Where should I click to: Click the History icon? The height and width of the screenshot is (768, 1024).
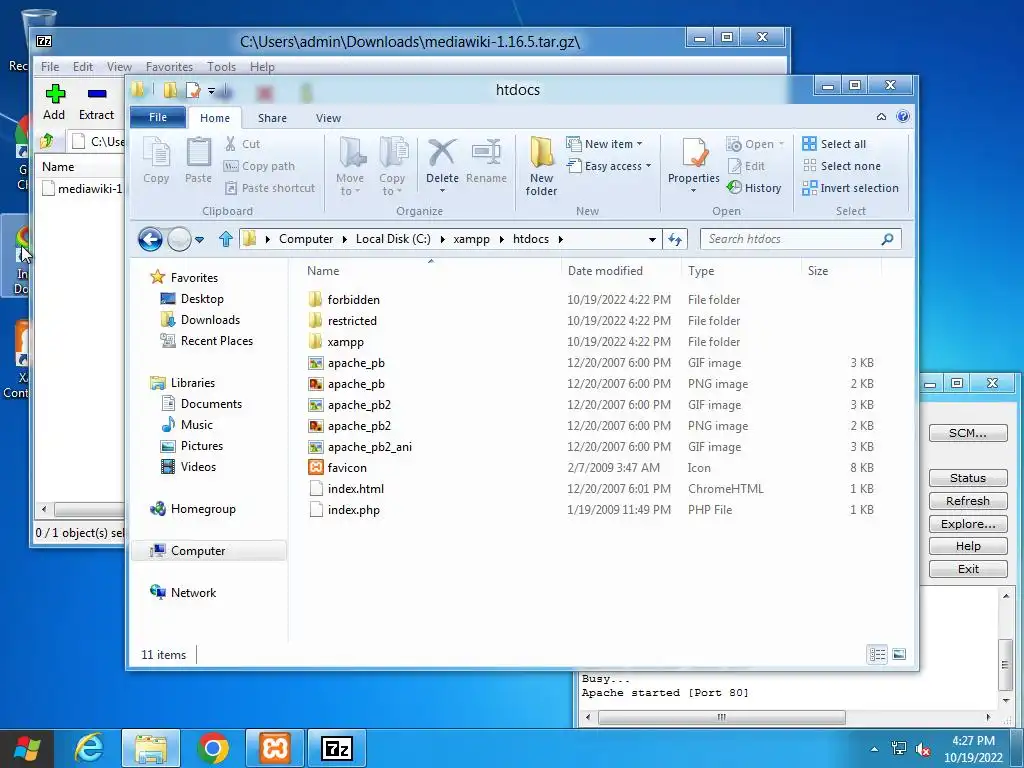tap(734, 188)
